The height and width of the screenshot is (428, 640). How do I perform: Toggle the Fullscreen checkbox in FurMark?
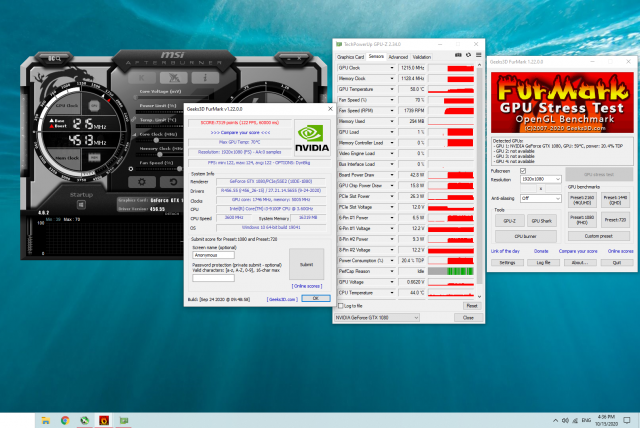click(523, 171)
